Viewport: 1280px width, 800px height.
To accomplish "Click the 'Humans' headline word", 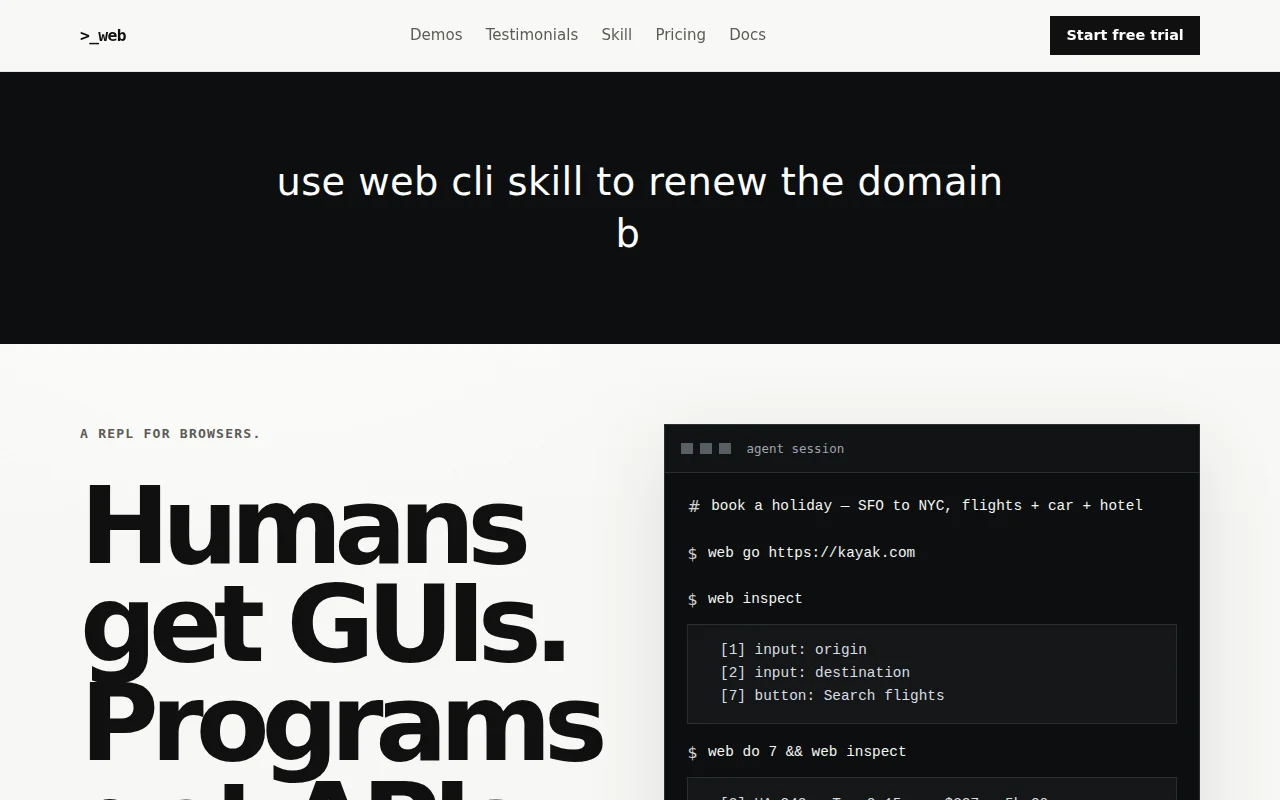I will coord(305,525).
